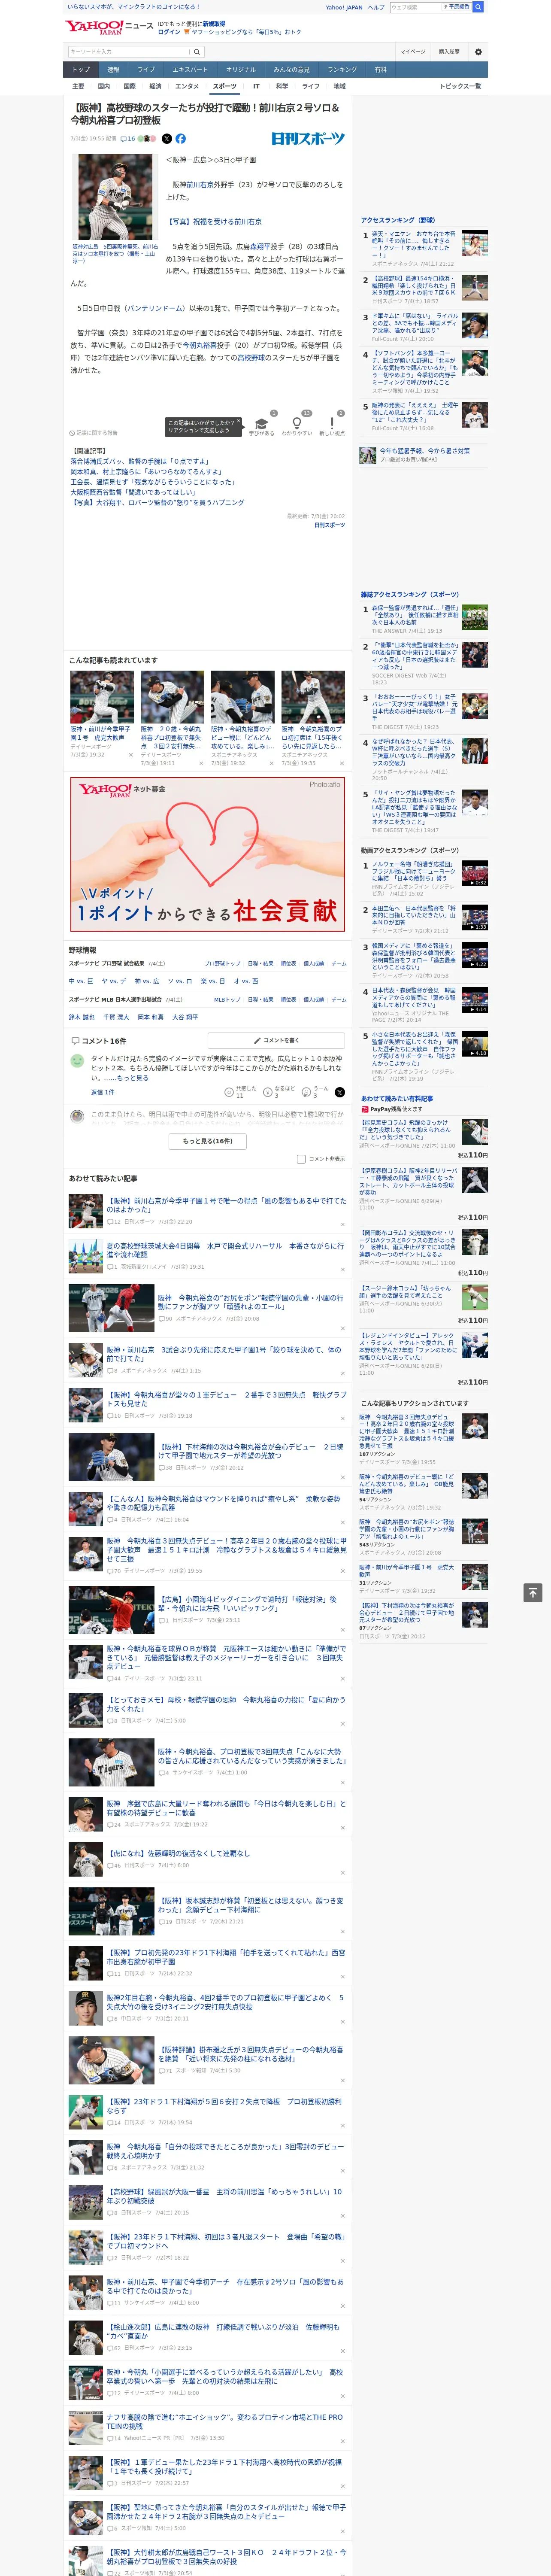Open the 【写真】祝福を受ける前川右京 link

click(214, 222)
